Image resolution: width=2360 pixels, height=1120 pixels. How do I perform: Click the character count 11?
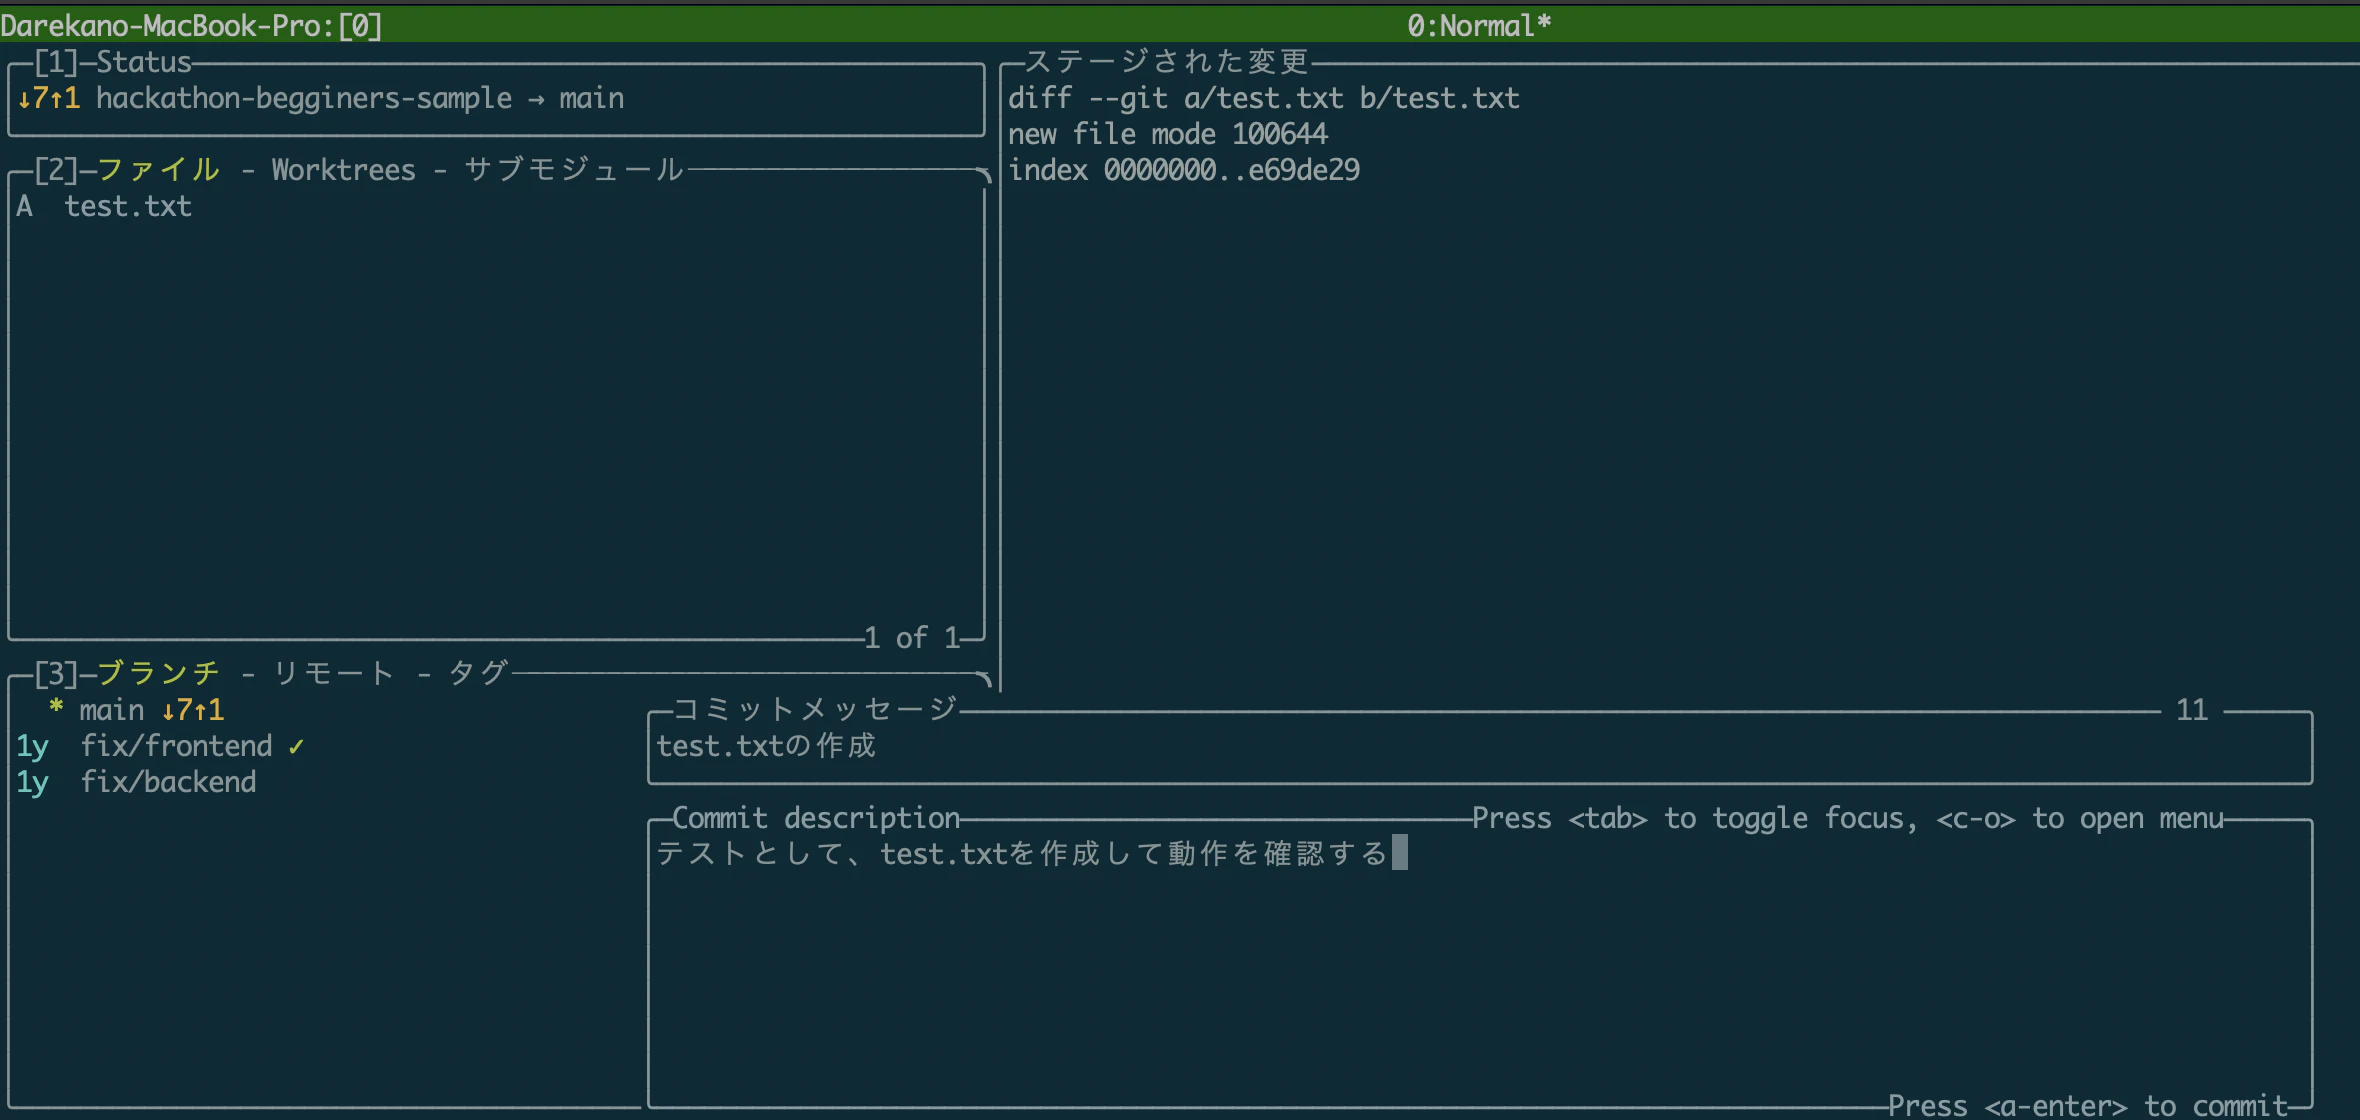[x=2192, y=710]
